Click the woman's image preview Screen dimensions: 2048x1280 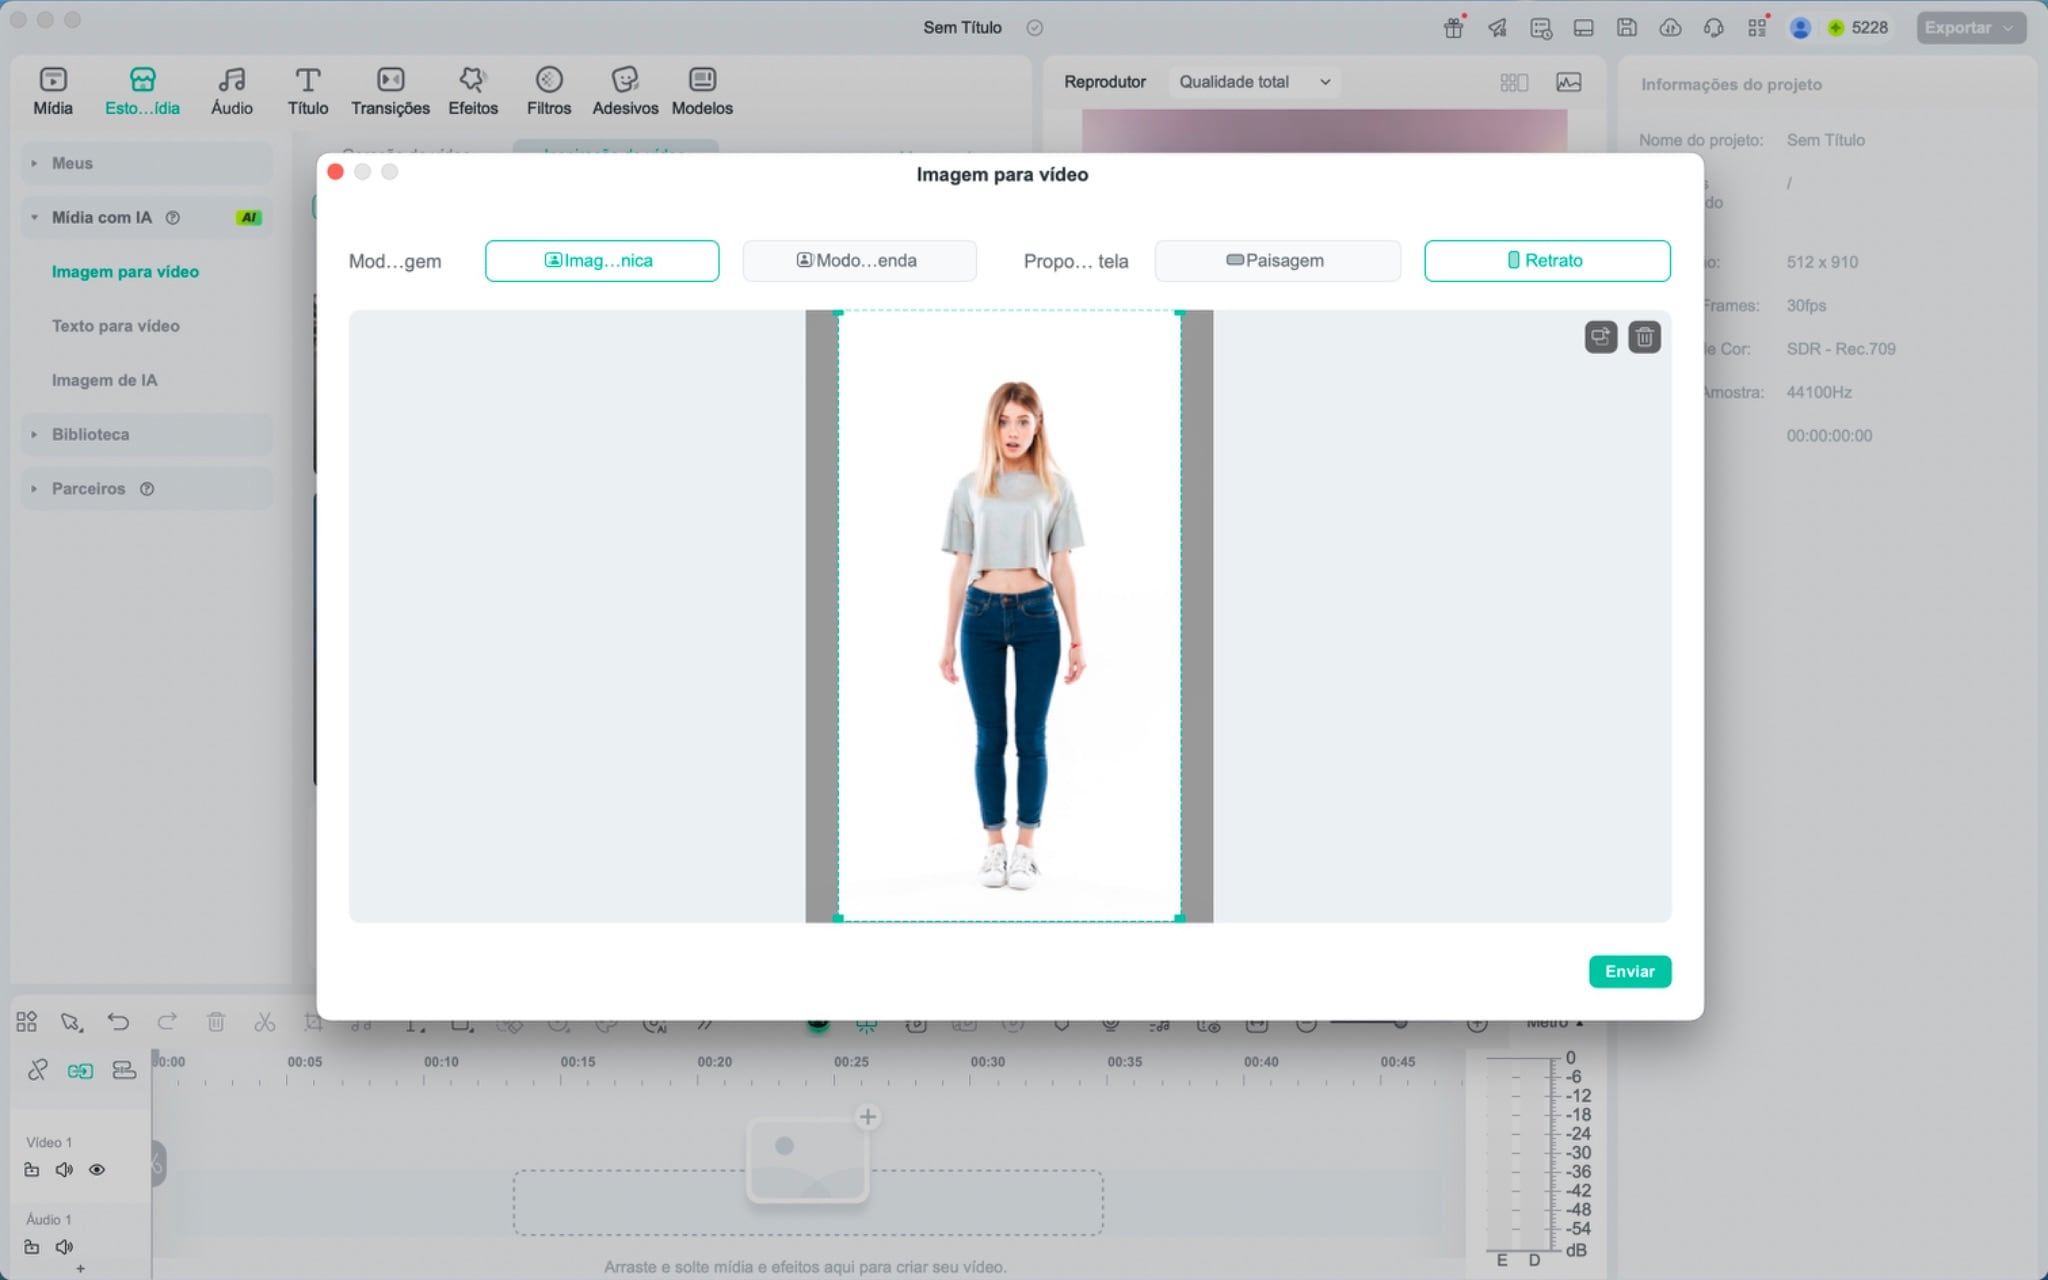pos(1010,616)
